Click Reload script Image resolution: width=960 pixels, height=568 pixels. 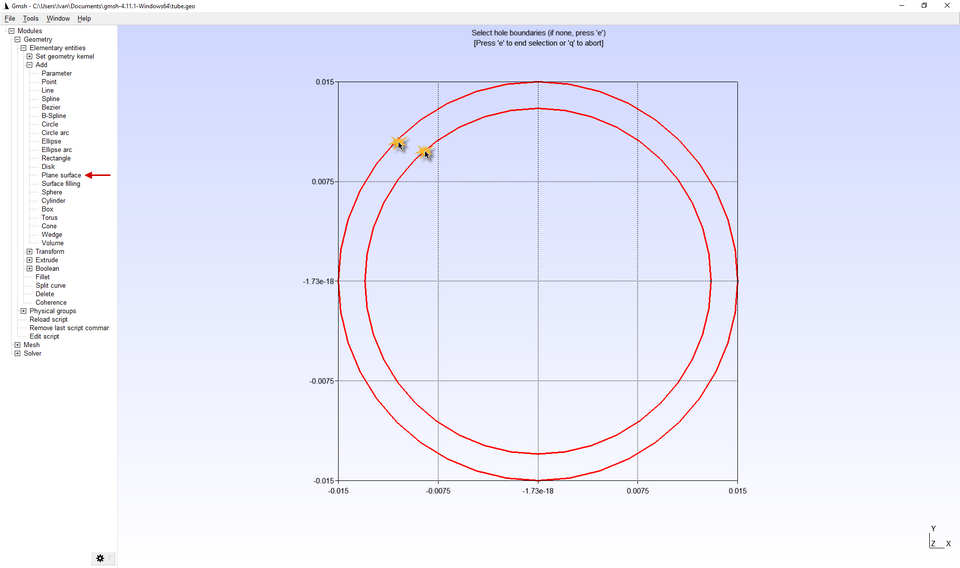pos(48,319)
